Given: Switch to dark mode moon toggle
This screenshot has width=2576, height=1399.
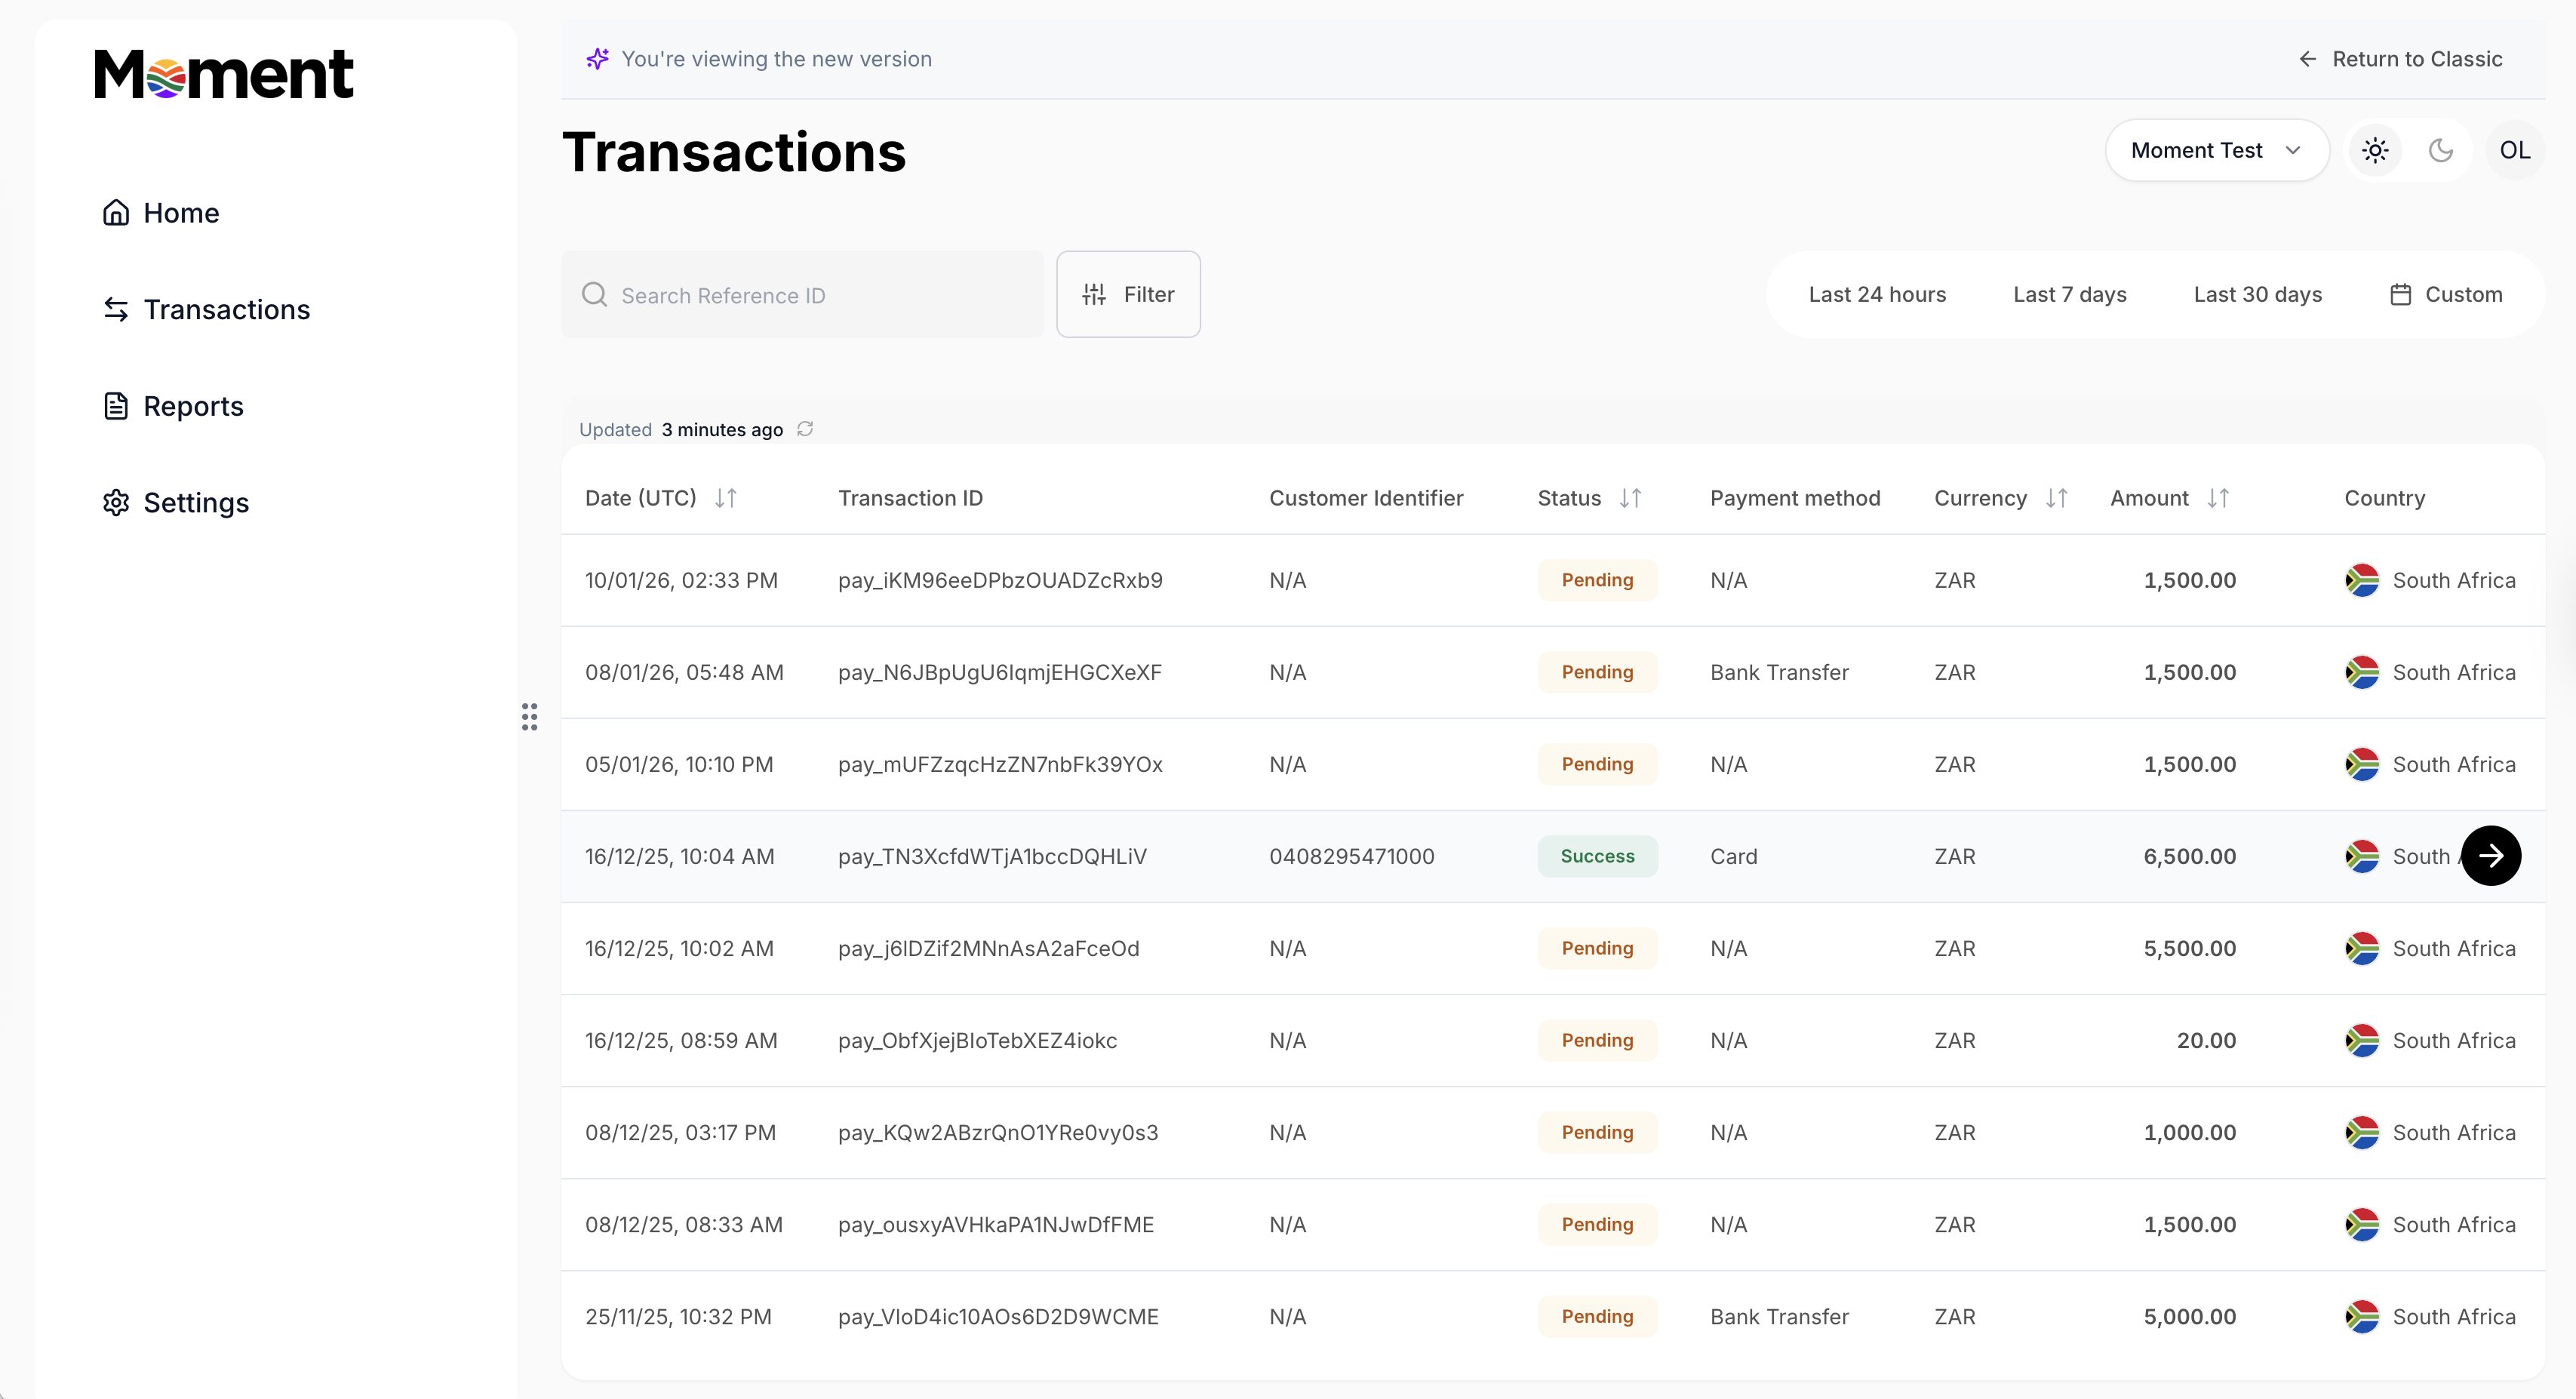Looking at the screenshot, I should [2441, 150].
